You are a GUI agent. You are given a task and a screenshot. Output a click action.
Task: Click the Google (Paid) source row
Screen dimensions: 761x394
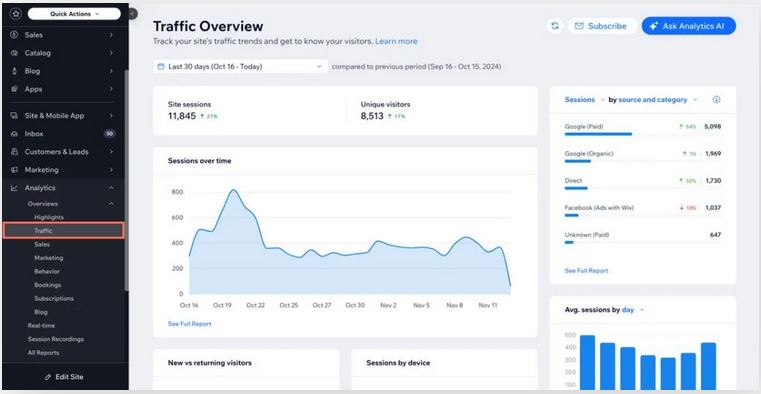pos(643,130)
